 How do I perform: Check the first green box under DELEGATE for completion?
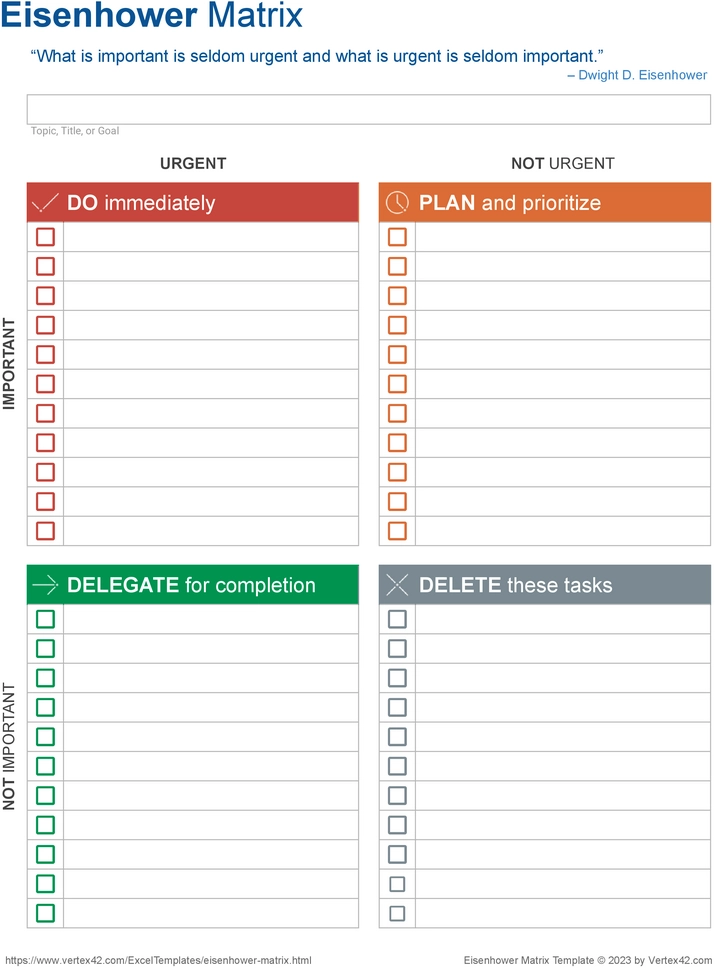[x=45, y=619]
